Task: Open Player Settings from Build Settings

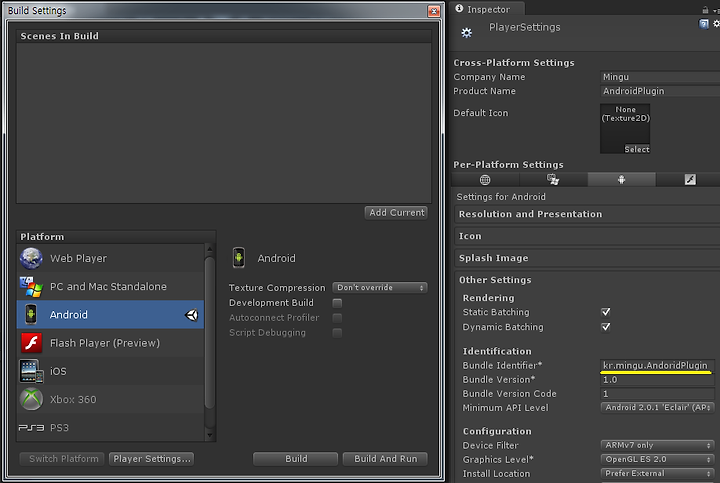Action: point(151,459)
